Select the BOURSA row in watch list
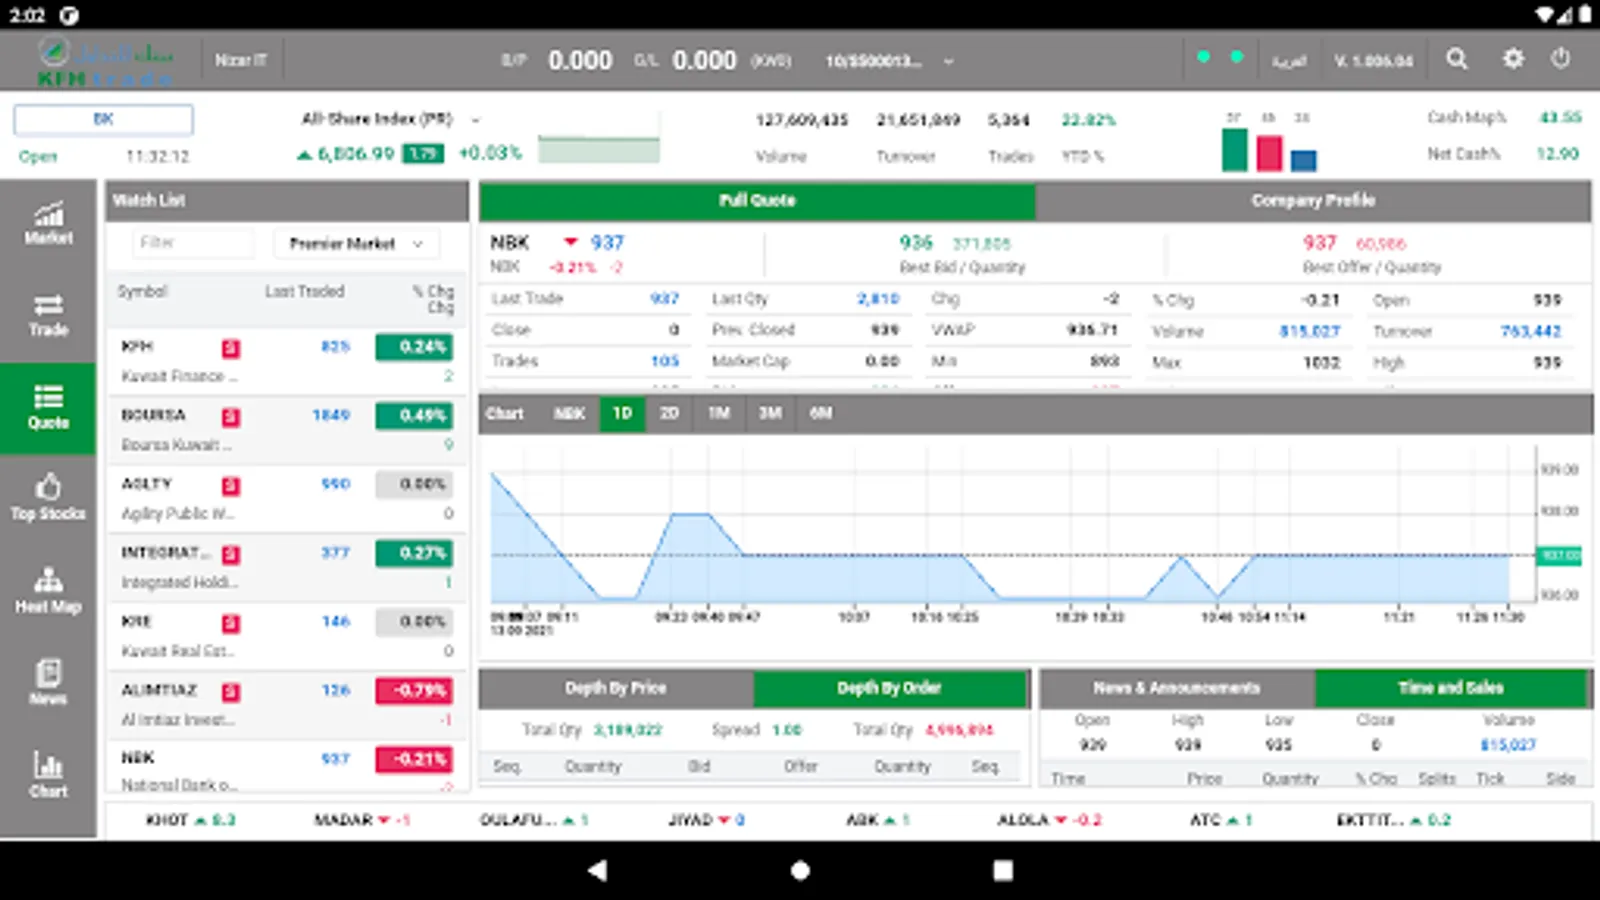This screenshot has width=1600, height=900. 287,430
